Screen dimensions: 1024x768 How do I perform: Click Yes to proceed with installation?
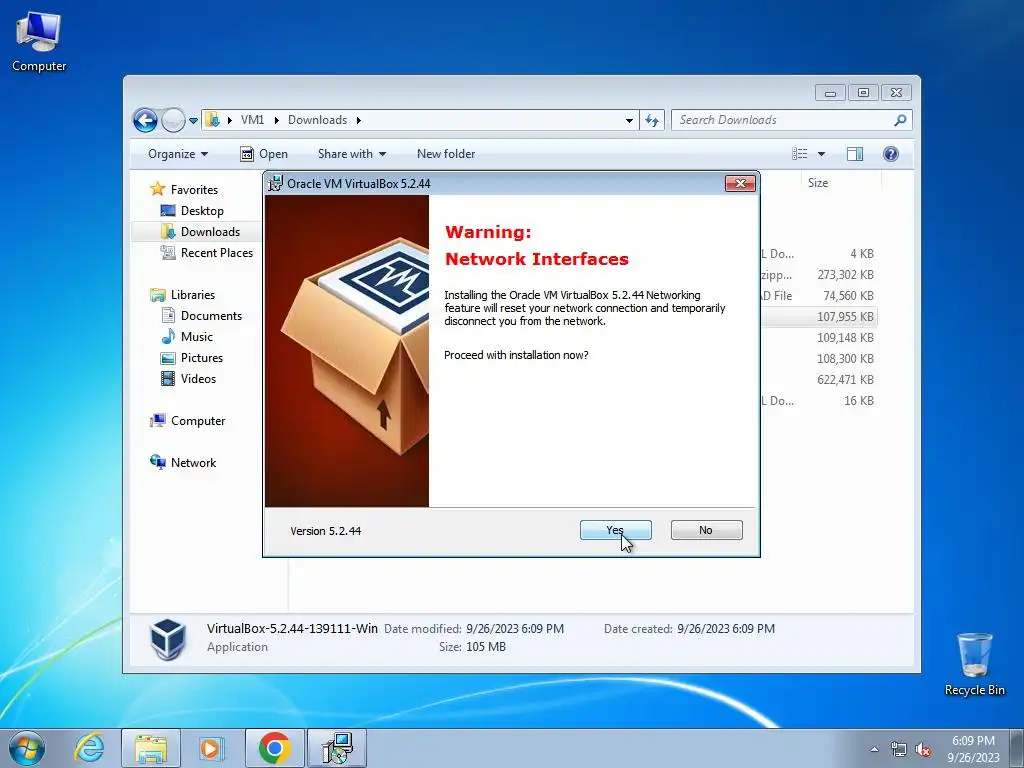click(615, 530)
